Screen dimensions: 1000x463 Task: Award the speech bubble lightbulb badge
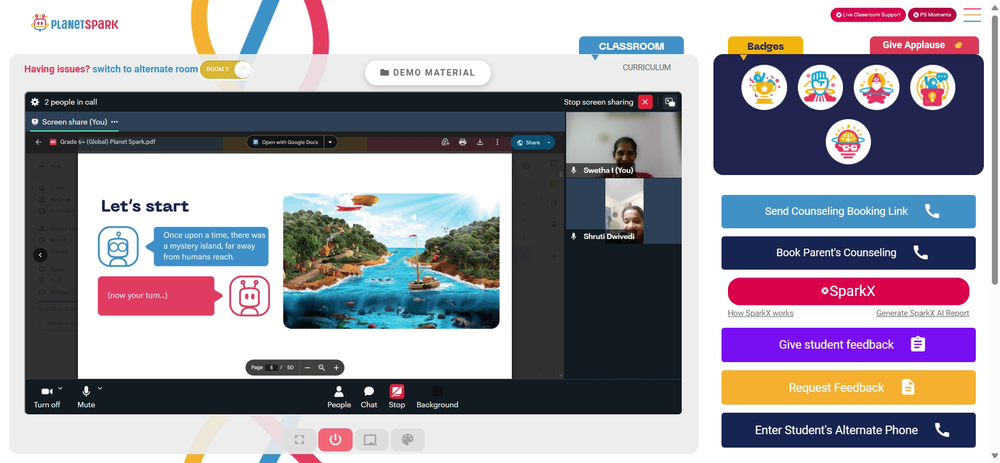(932, 87)
